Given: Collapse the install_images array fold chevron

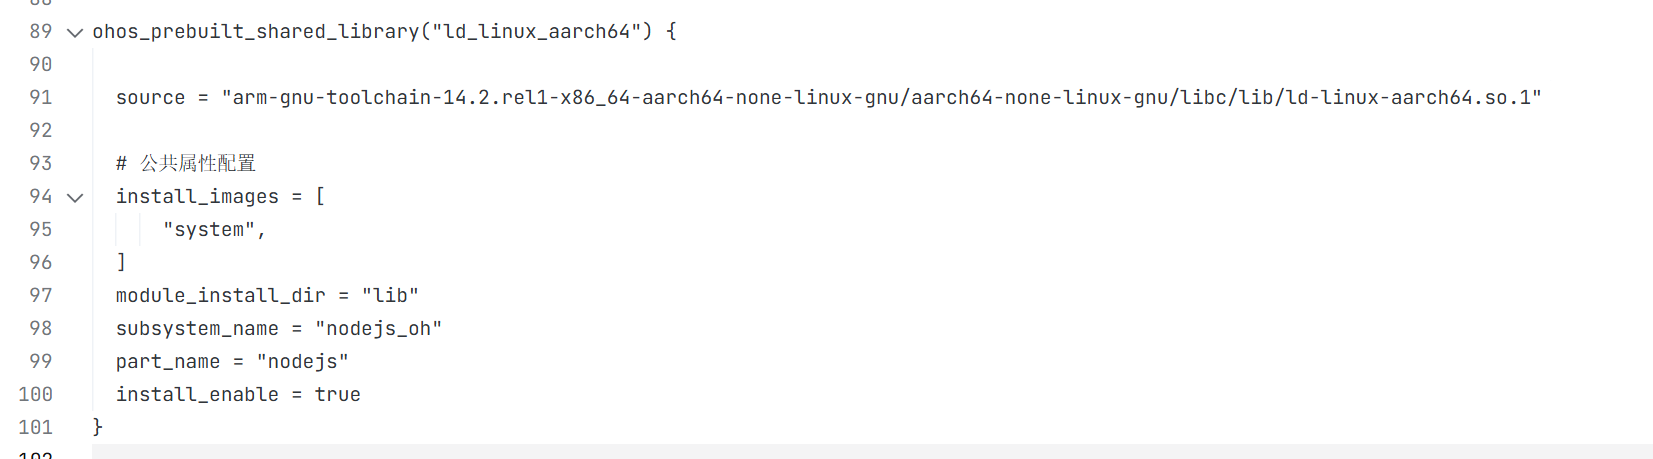Looking at the screenshot, I should (75, 198).
